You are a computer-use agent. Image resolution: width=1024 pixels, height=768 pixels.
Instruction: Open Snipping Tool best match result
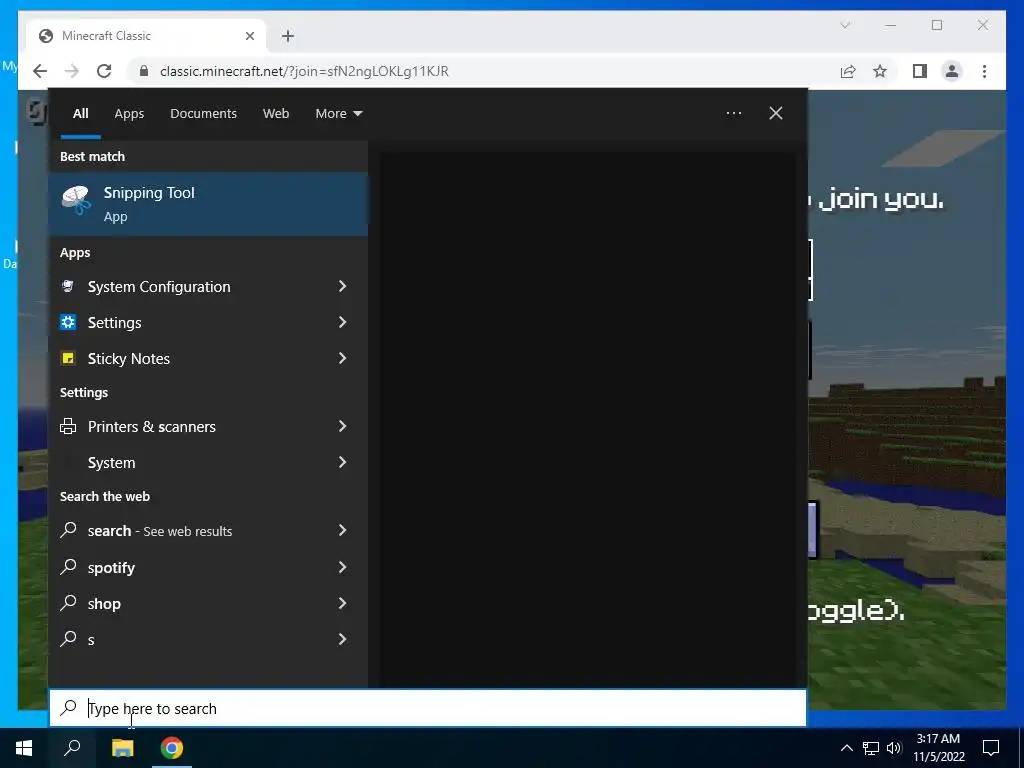click(208, 204)
